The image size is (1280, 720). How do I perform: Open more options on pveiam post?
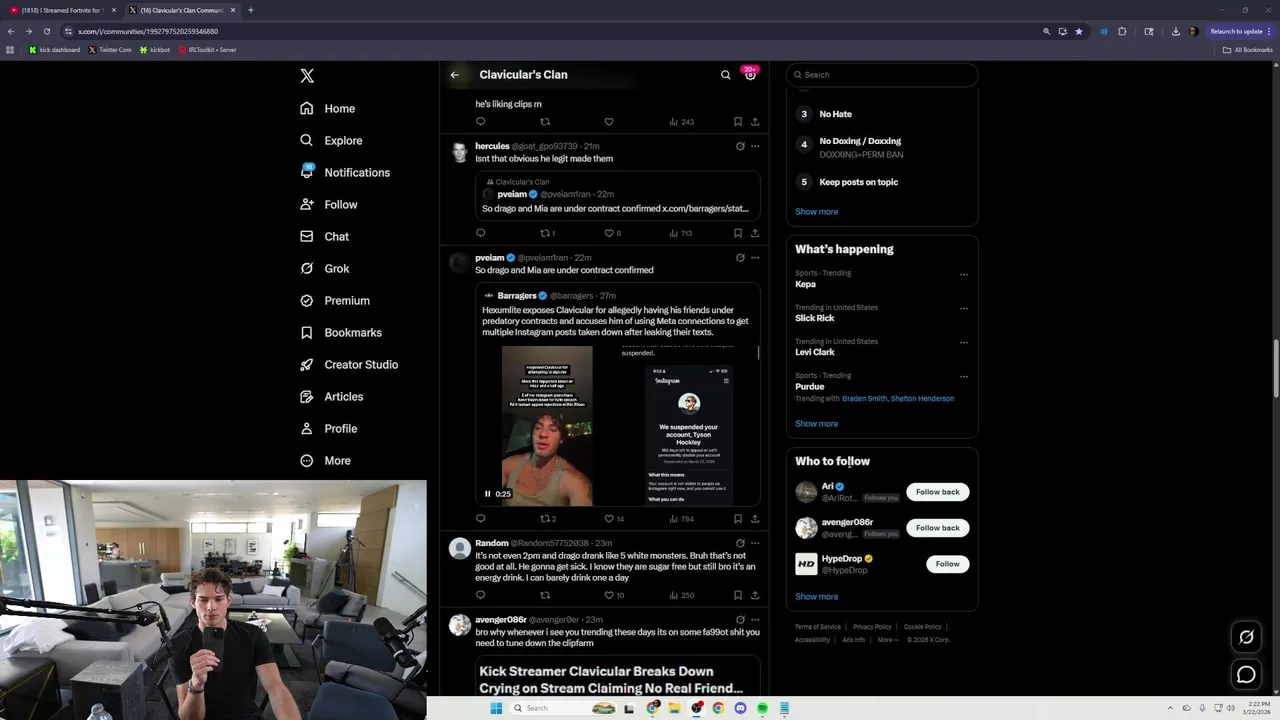tap(755, 258)
